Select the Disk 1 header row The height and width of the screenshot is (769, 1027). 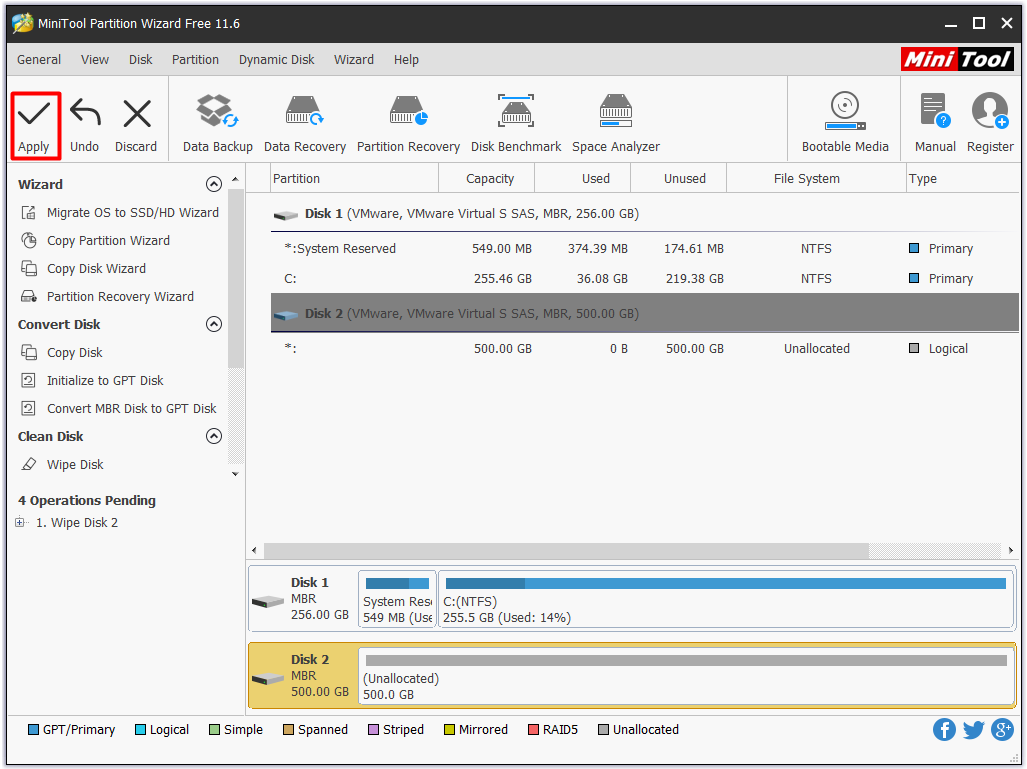tap(645, 214)
